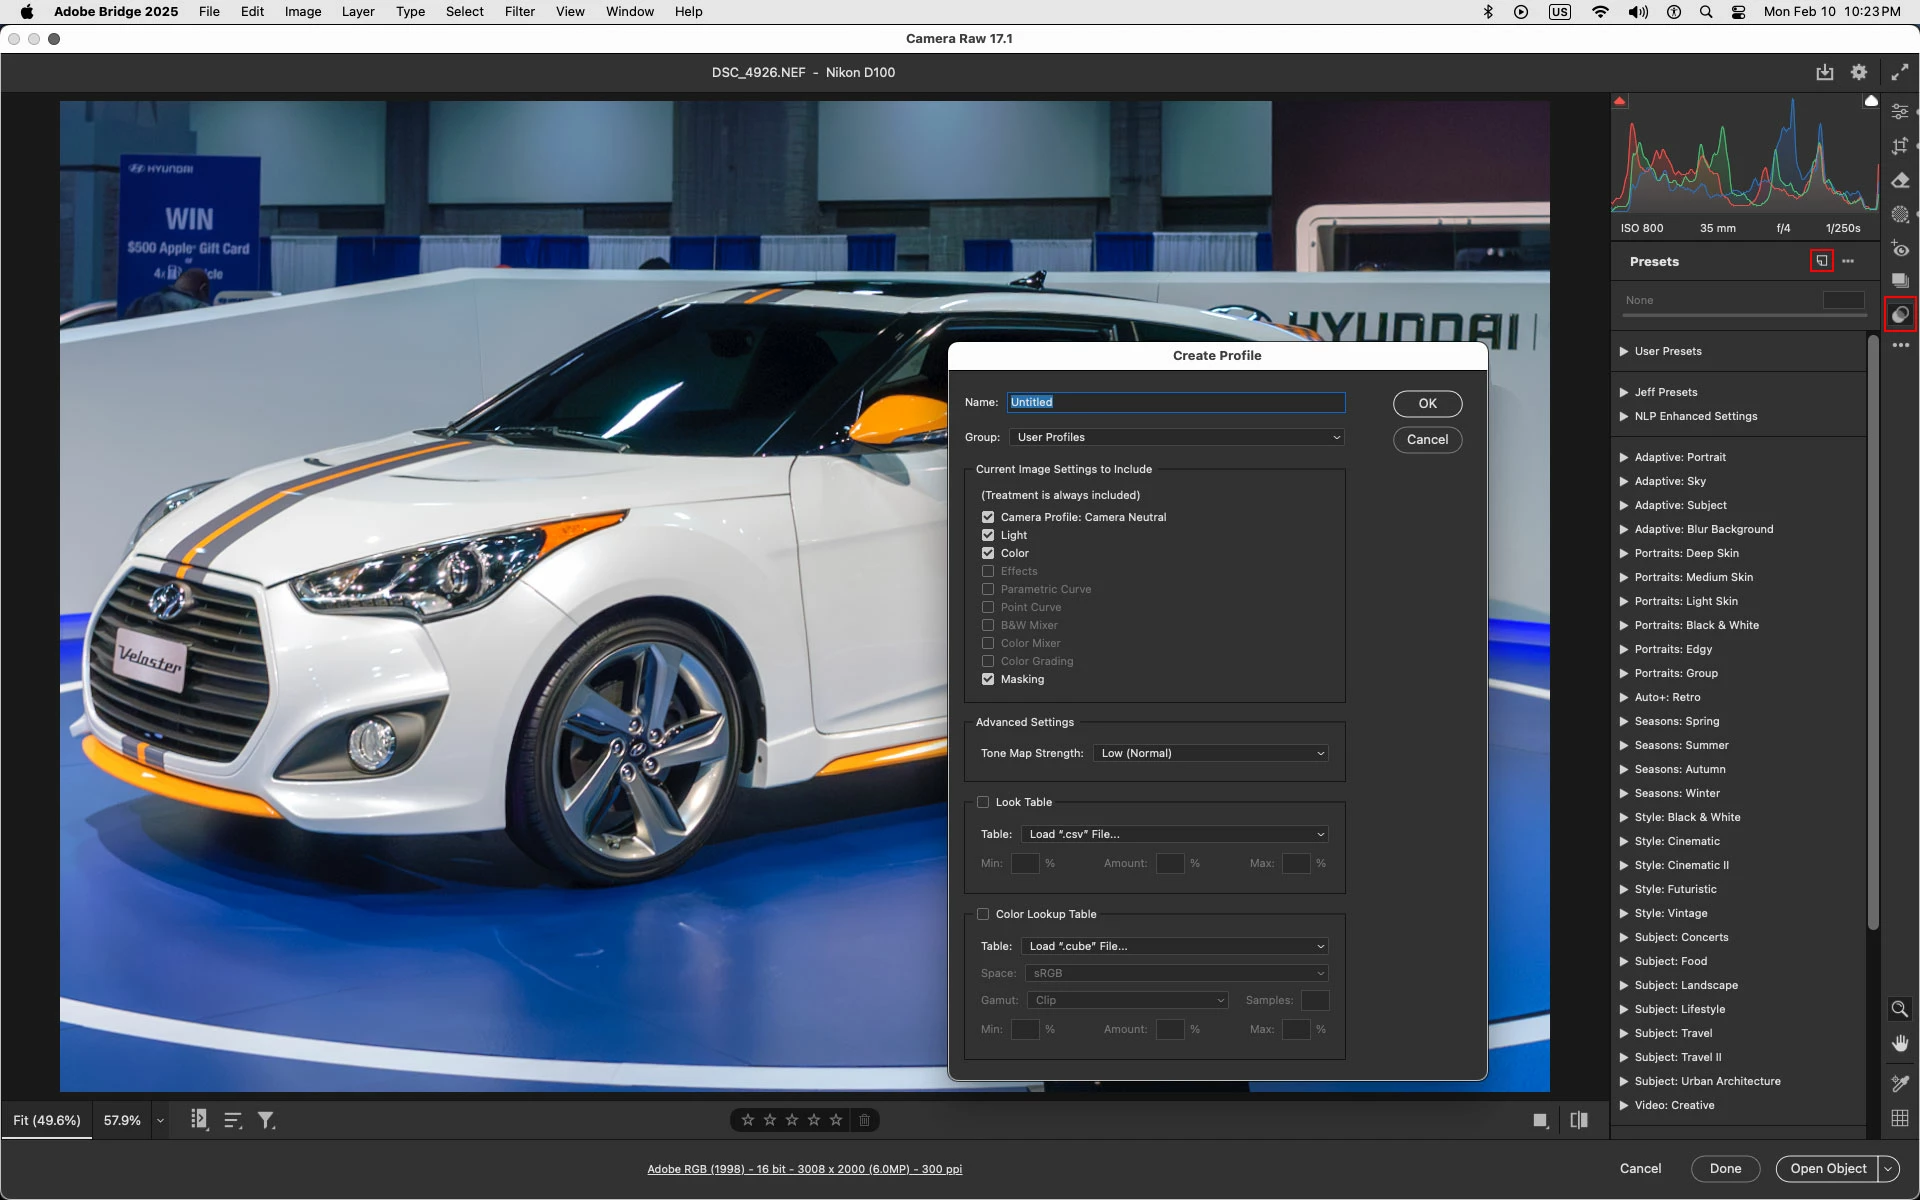
Task: Disable the Light checkbox
Action: click(988, 535)
